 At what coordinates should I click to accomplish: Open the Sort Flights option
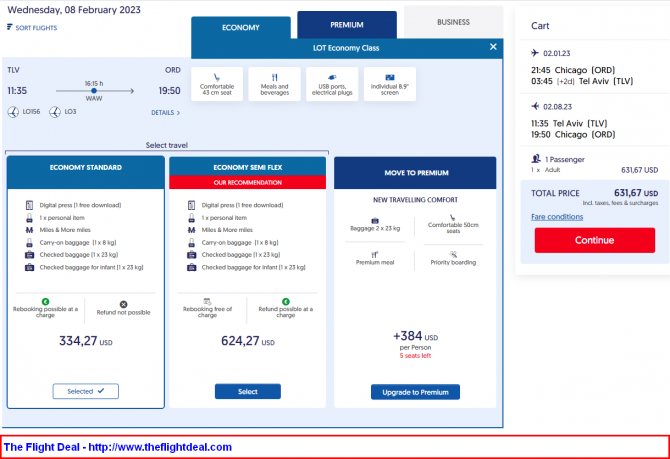click(32, 28)
